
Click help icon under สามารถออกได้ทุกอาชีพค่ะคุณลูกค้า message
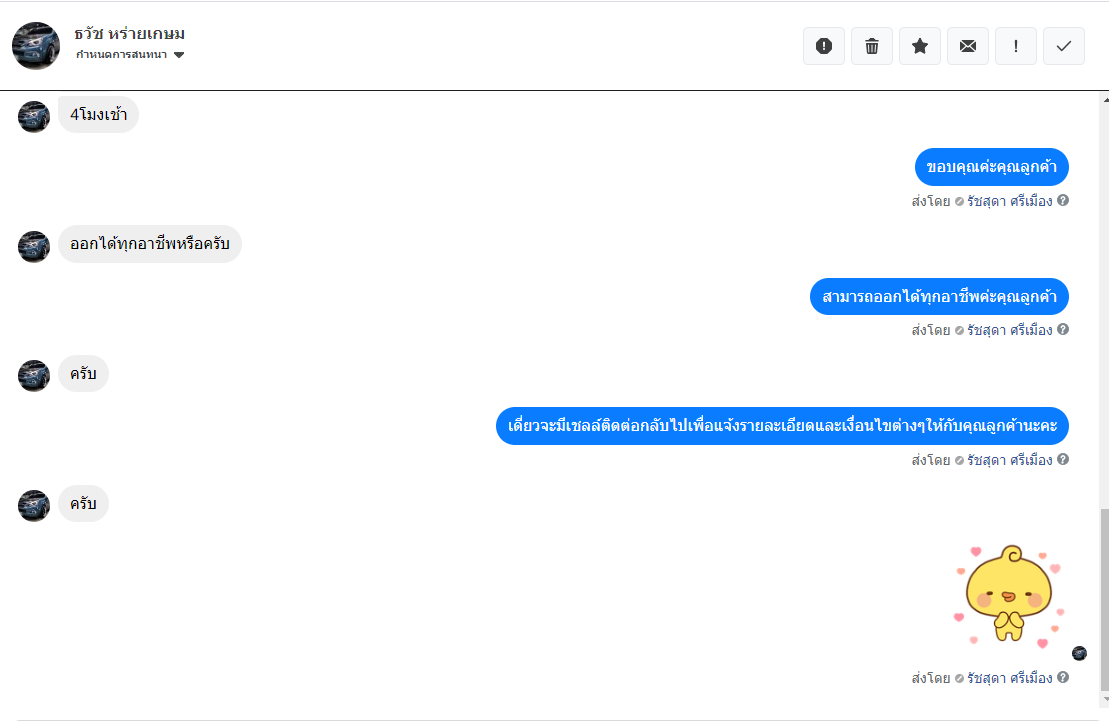pos(1063,329)
